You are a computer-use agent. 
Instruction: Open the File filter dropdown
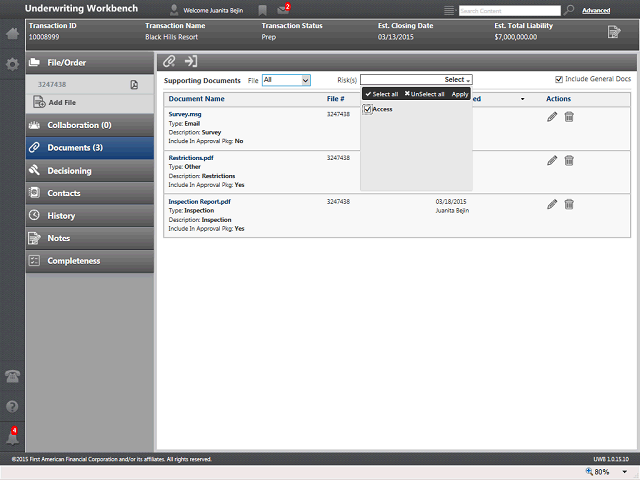286,80
